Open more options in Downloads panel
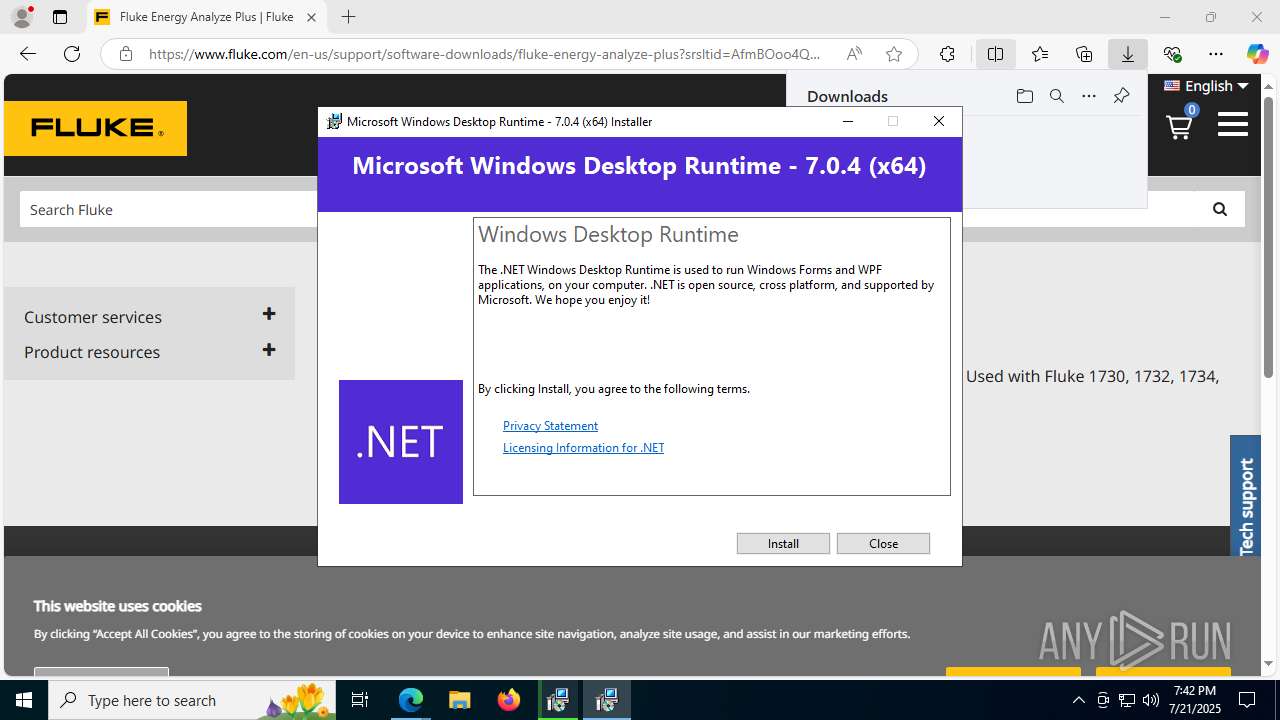Screen dimensions: 1280x720 (1089, 96)
